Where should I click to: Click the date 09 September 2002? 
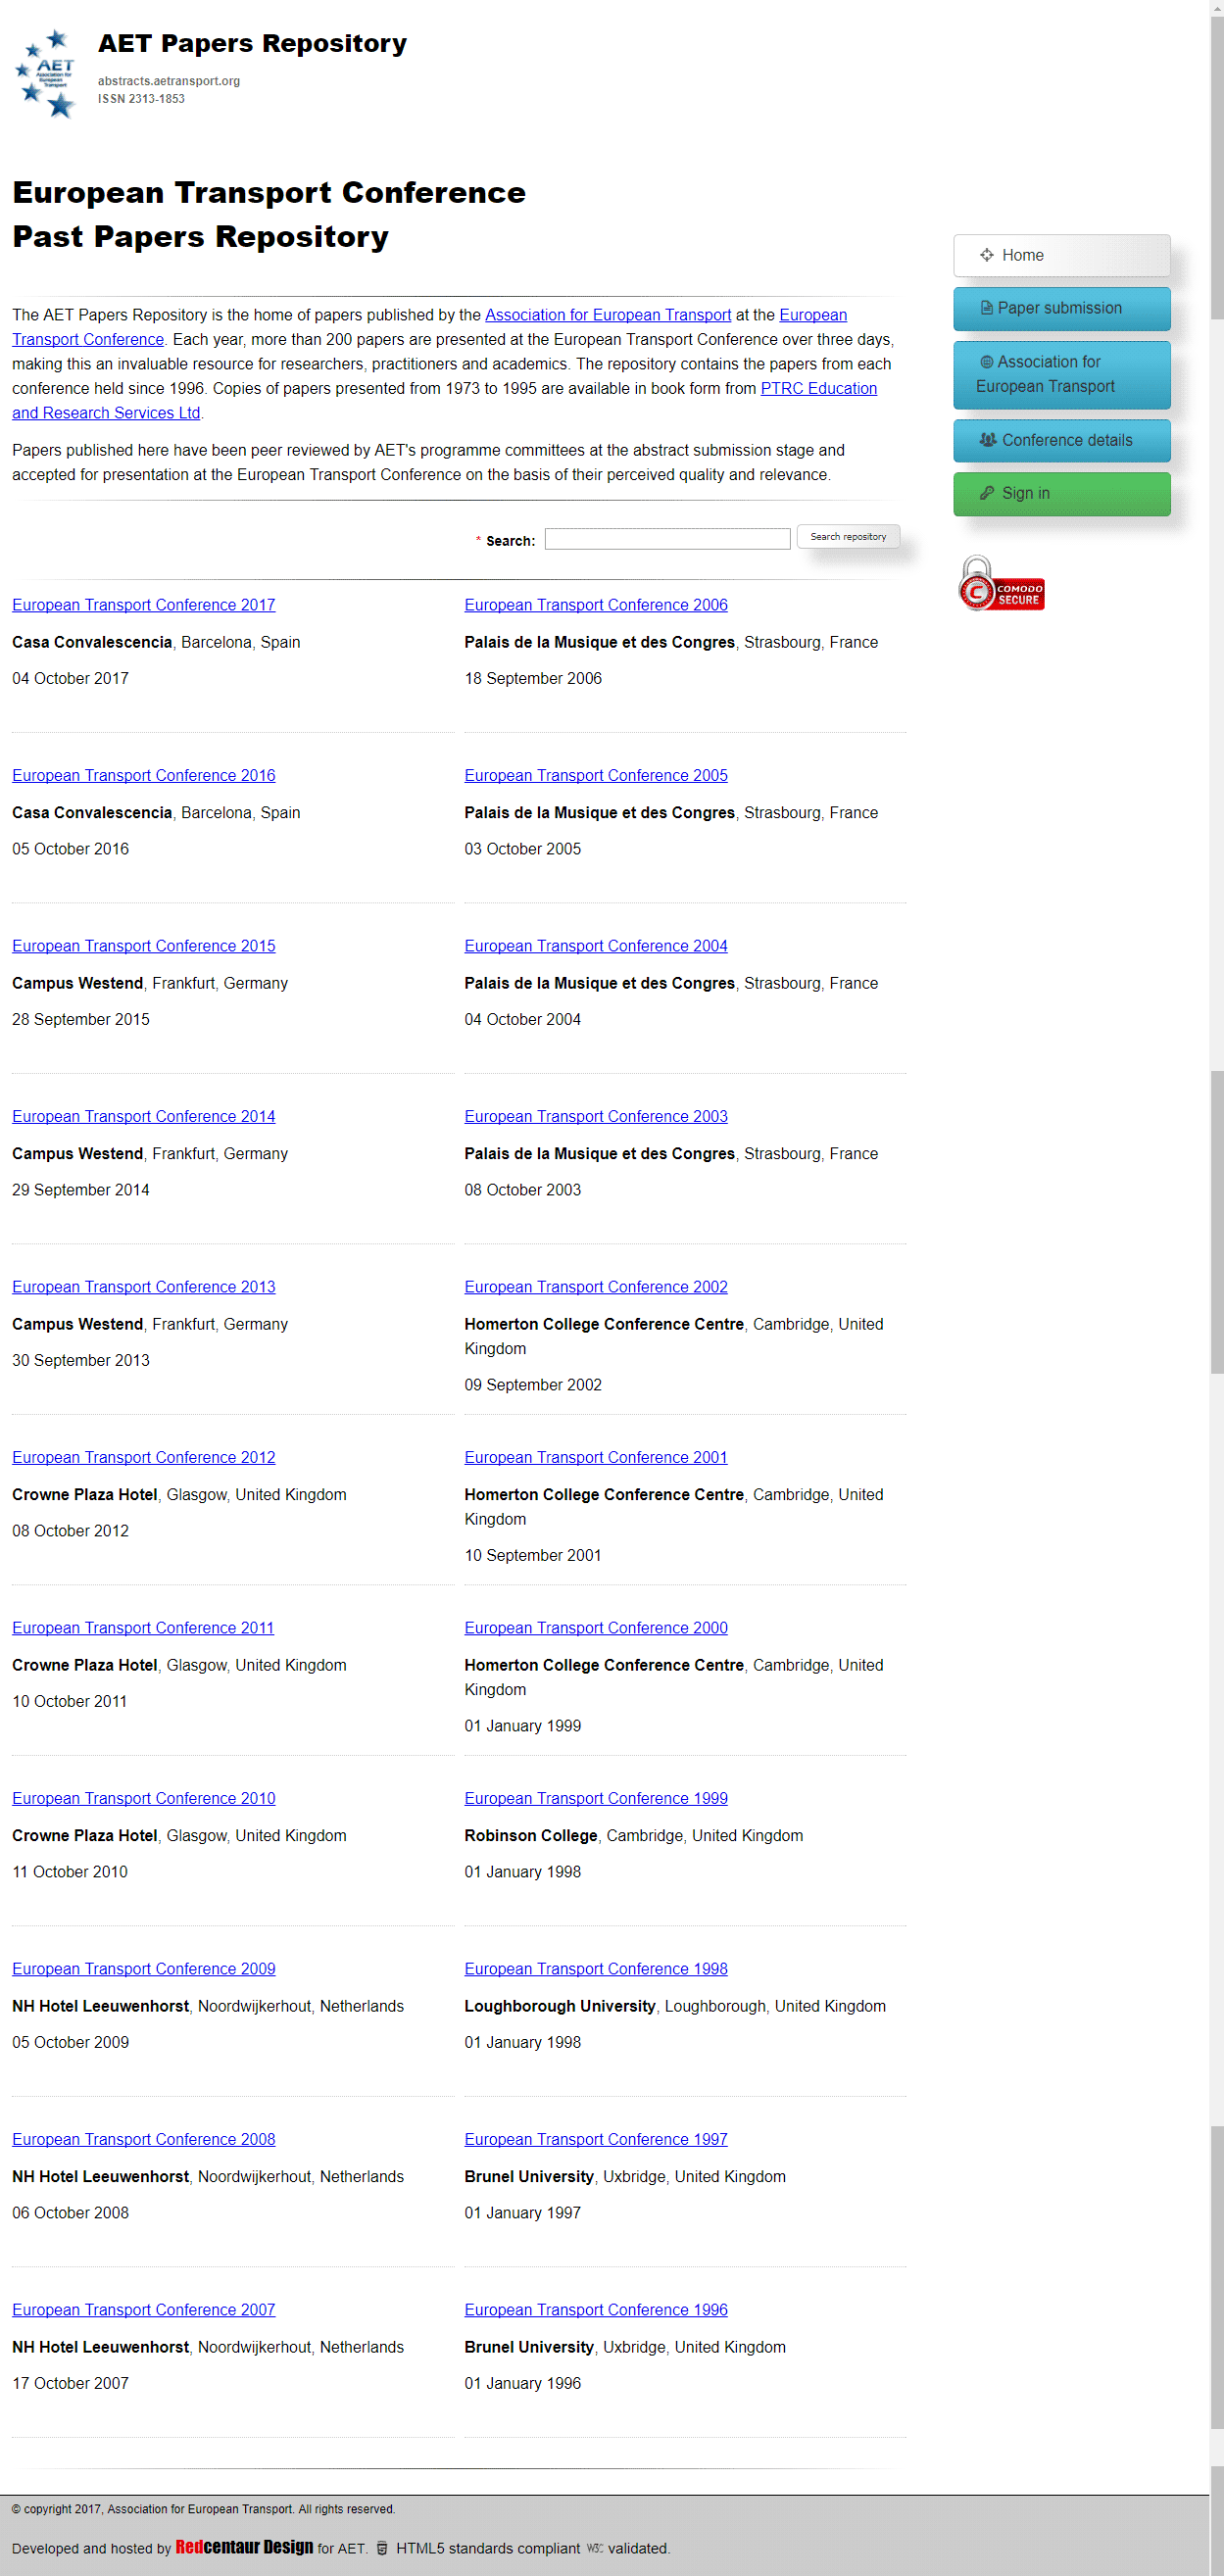pos(533,1386)
